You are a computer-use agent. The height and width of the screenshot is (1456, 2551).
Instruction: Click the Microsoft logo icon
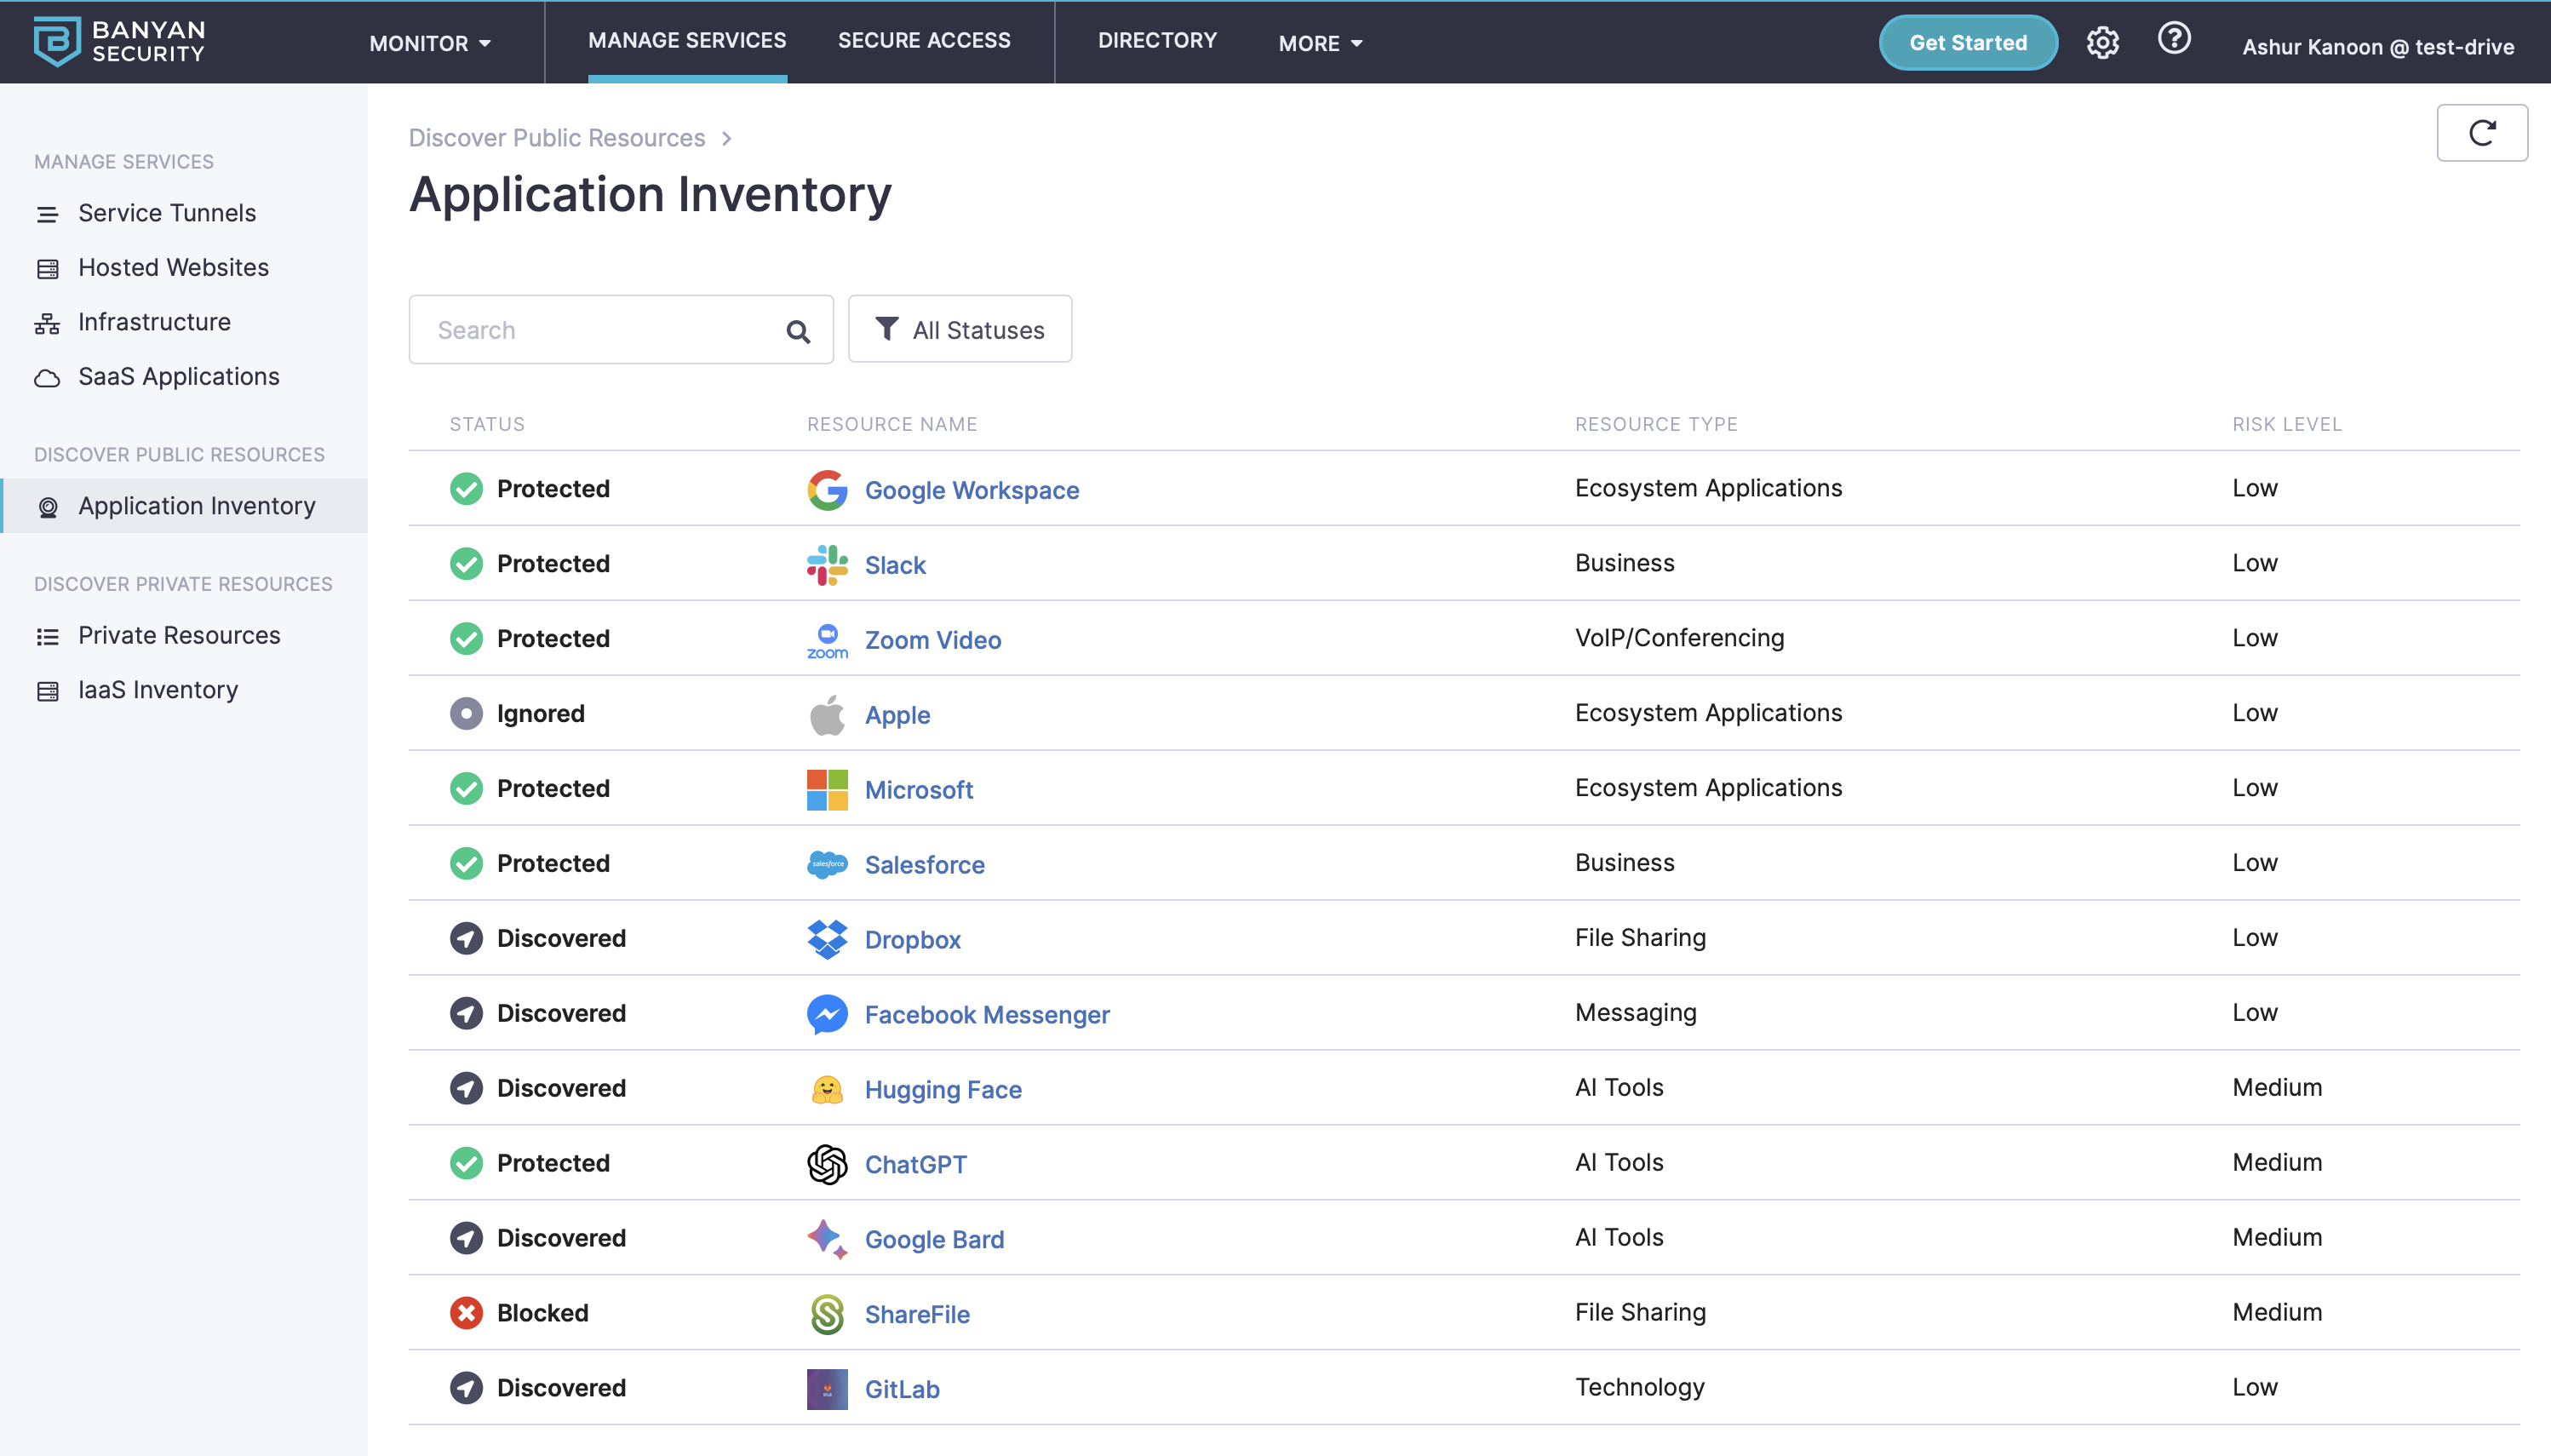tap(827, 790)
